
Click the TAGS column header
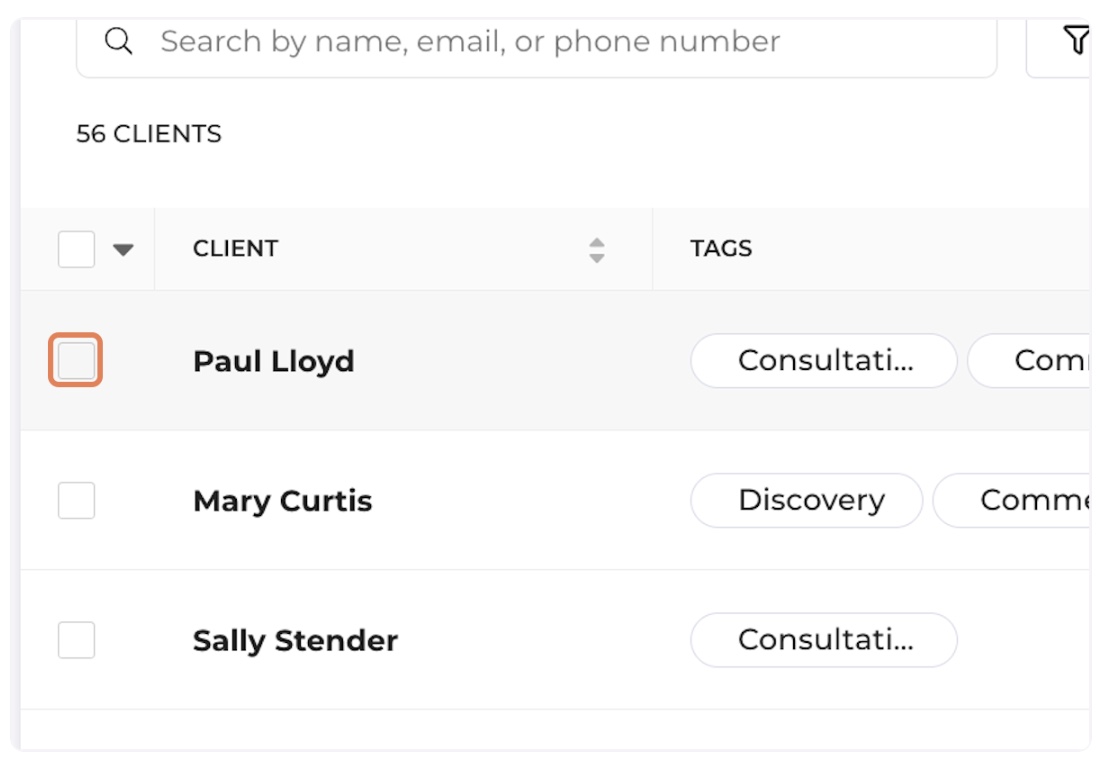[721, 248]
